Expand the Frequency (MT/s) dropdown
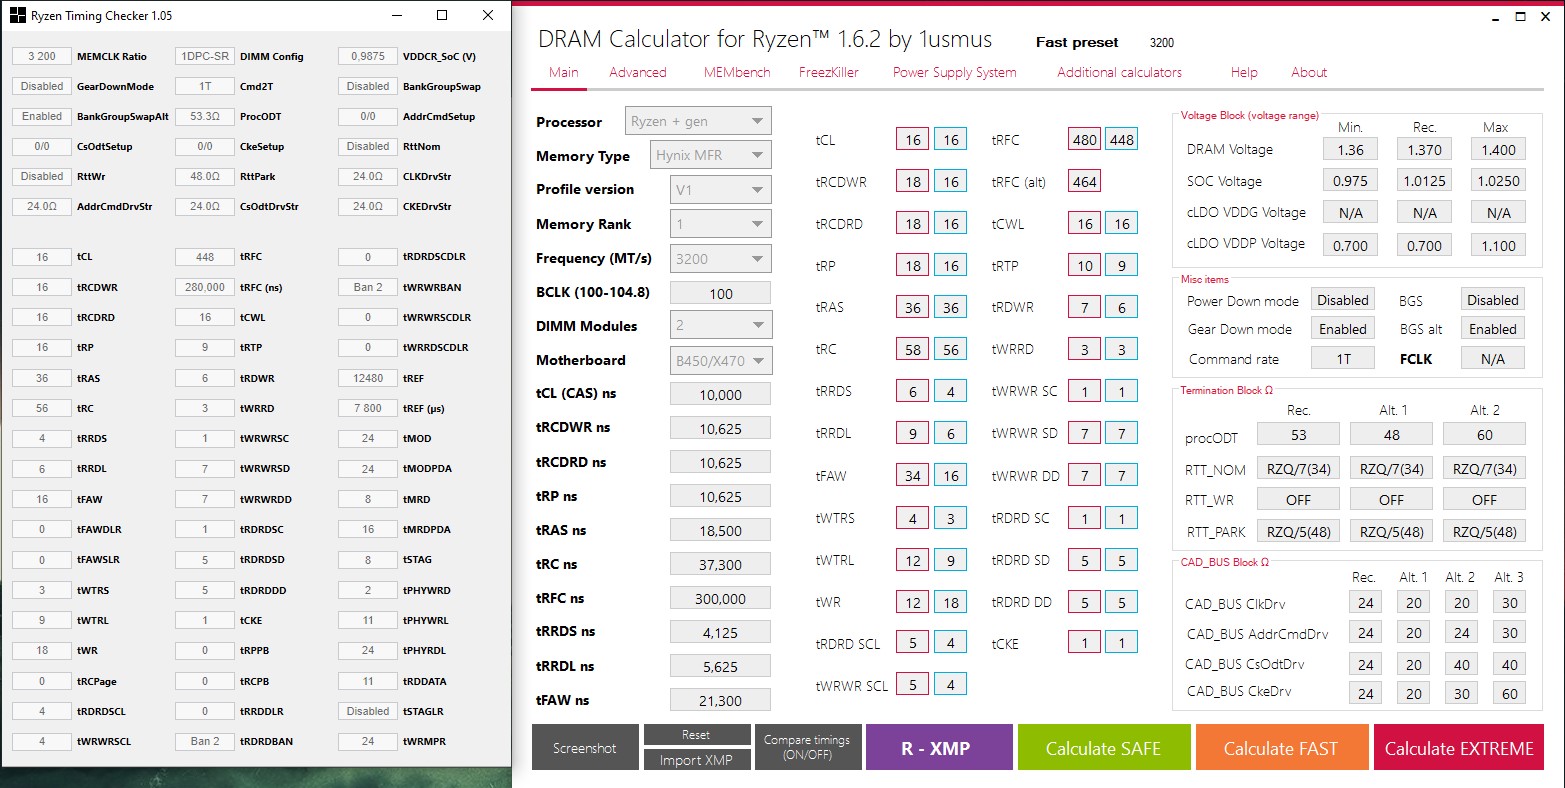1565x788 pixels. 720,258
